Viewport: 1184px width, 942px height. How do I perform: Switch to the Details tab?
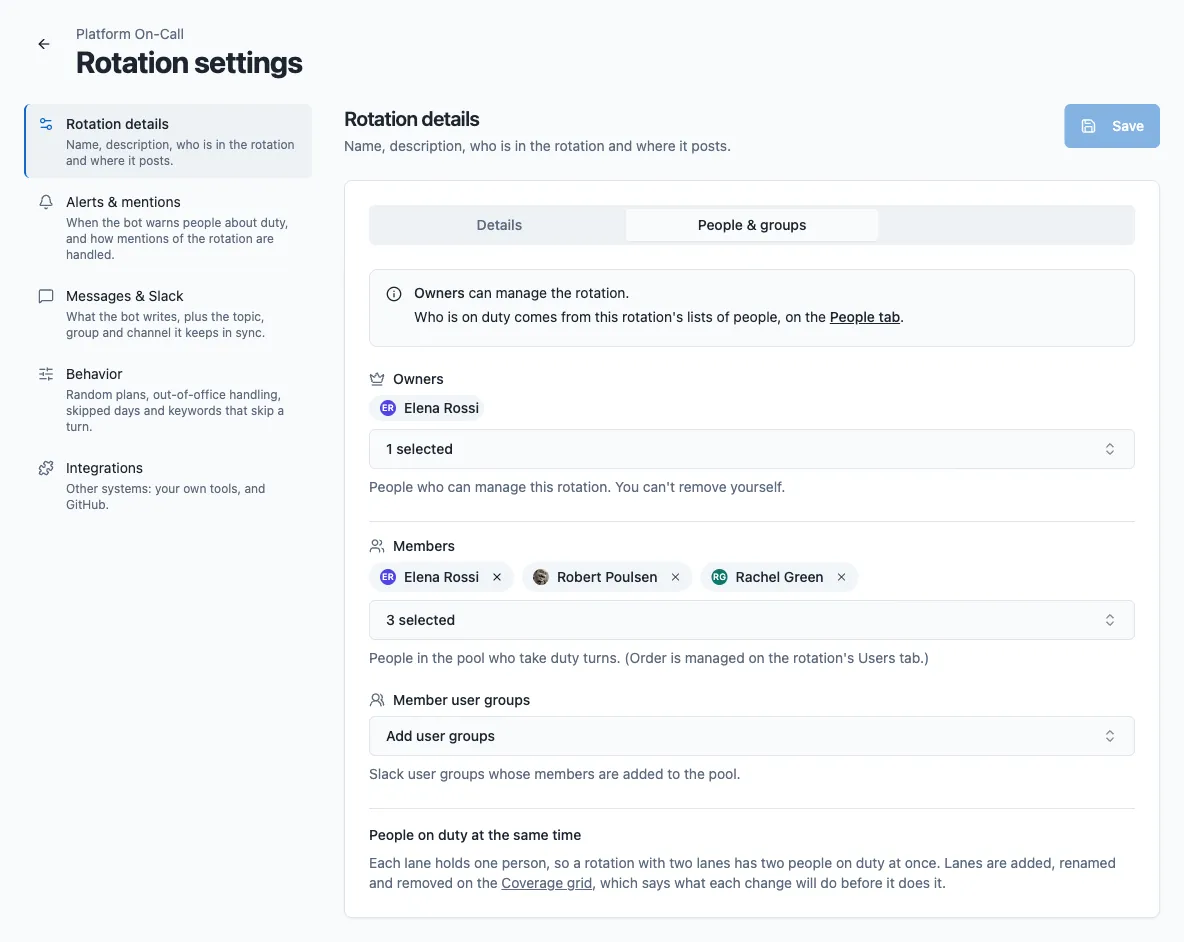(x=499, y=225)
